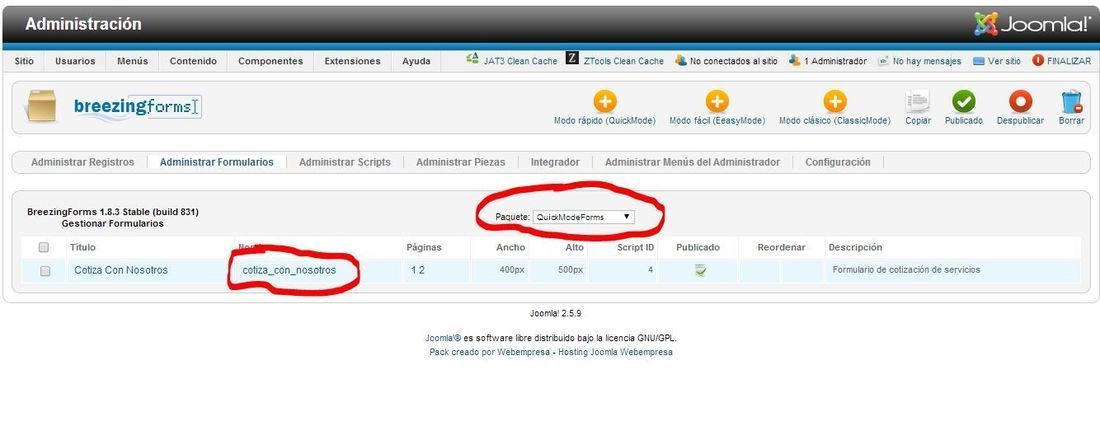This screenshot has width=1100, height=426.
Task: Open the Usuarios menu
Action: [75, 61]
